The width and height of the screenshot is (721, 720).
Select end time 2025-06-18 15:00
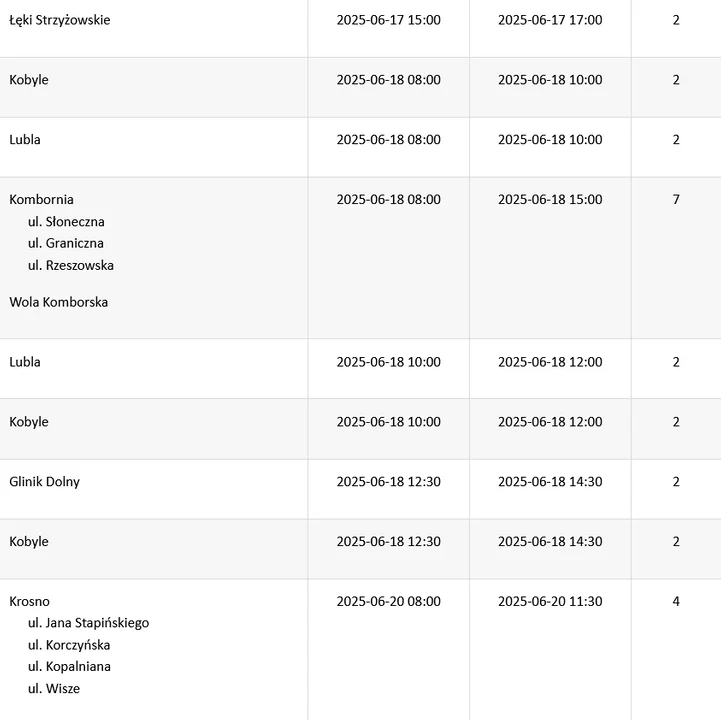(550, 200)
